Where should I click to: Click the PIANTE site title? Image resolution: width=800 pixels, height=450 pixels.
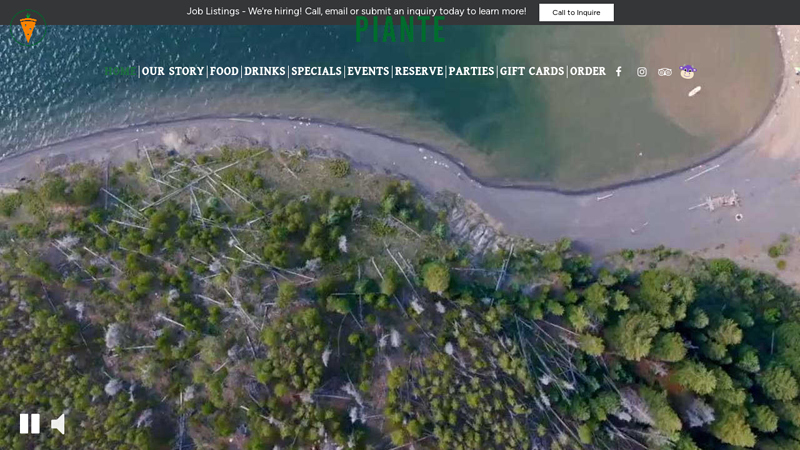point(401,30)
